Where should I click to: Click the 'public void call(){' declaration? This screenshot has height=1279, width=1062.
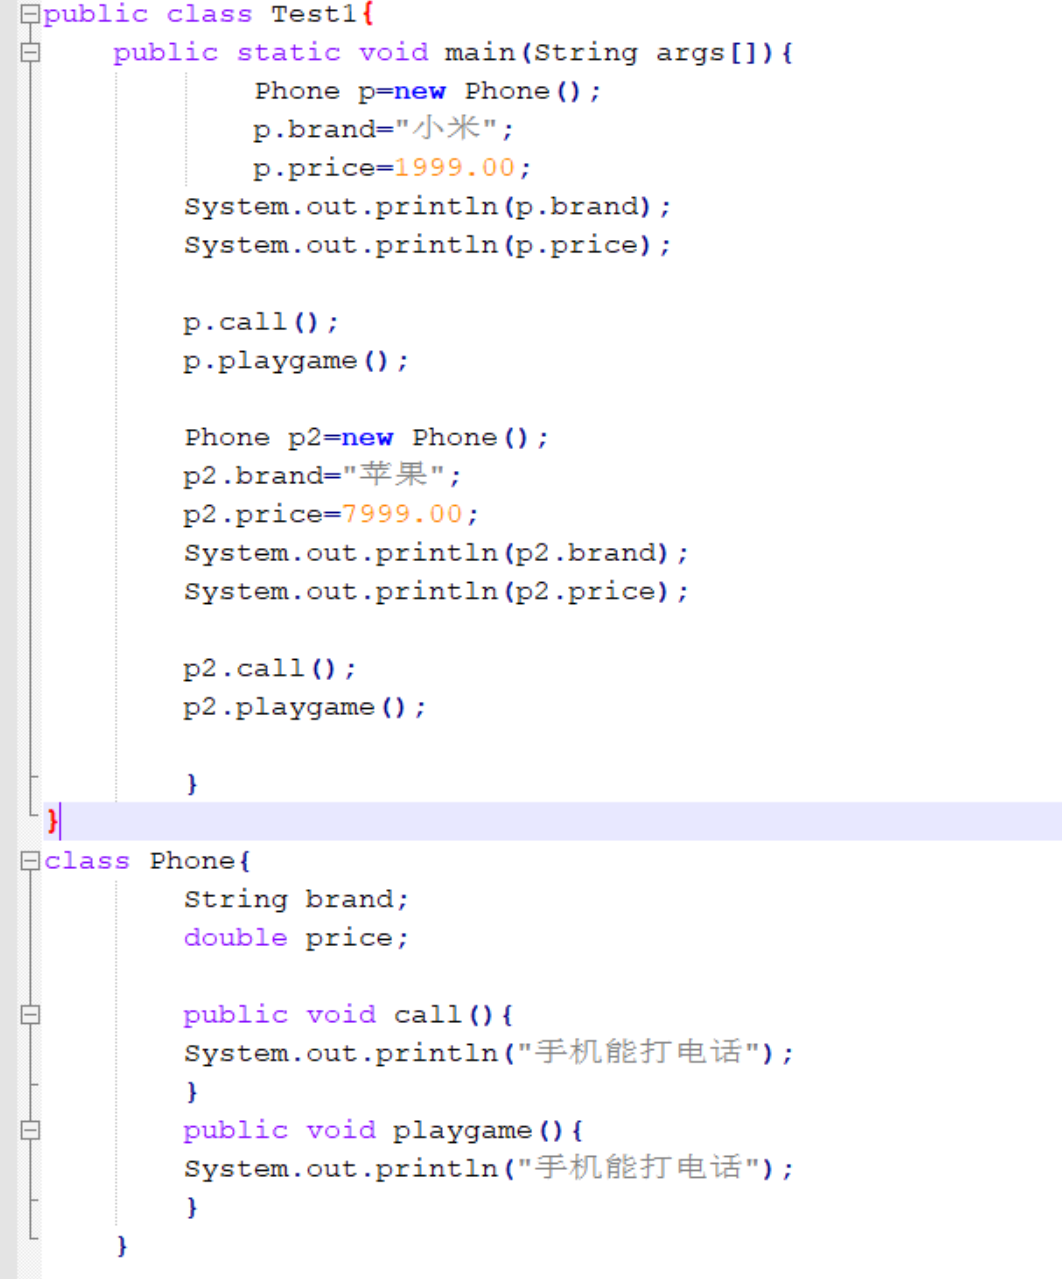coord(348,1015)
